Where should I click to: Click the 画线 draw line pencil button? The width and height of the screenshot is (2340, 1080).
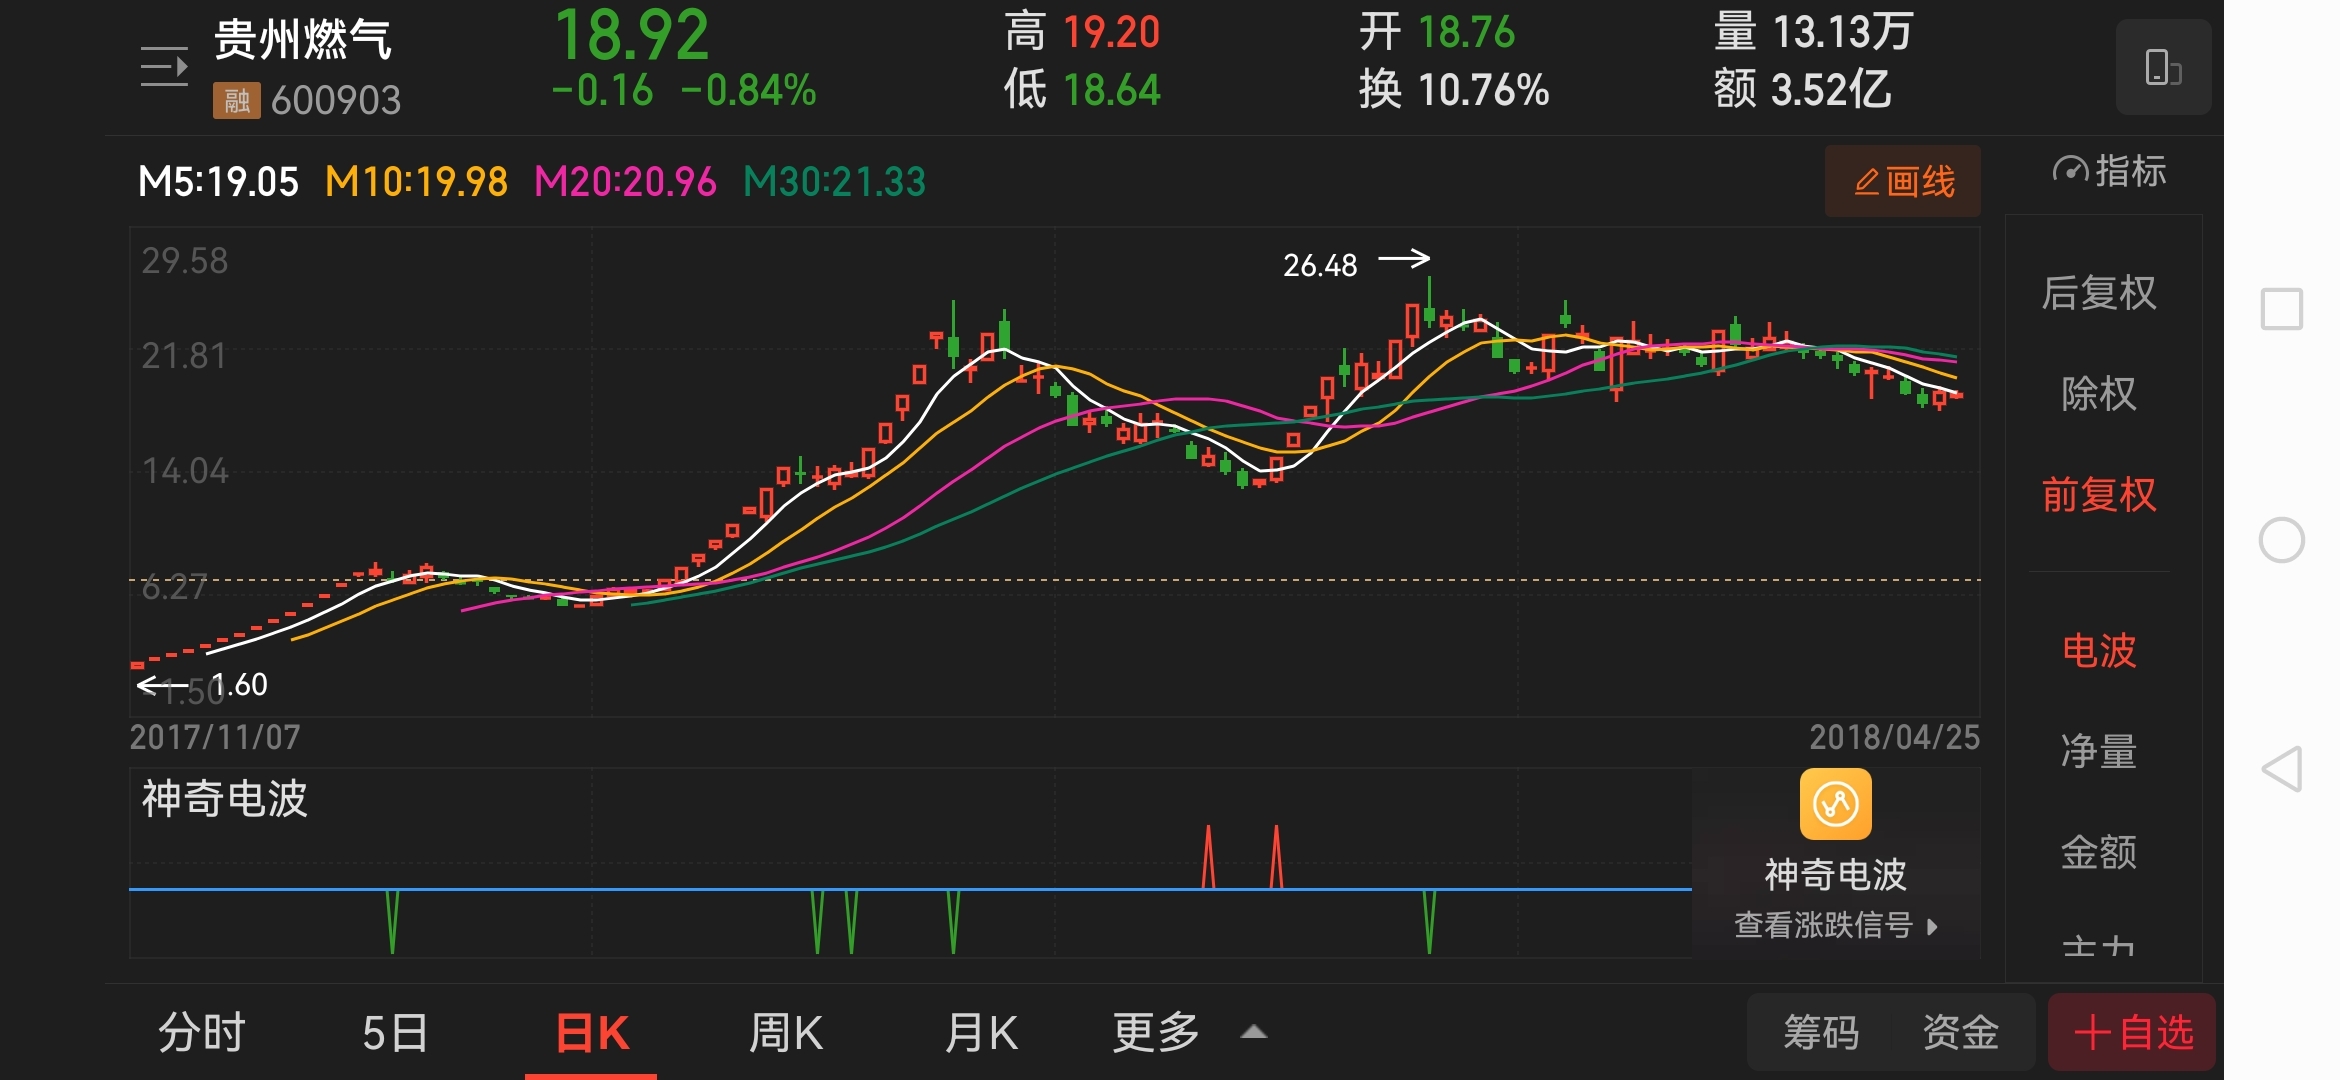tap(1902, 182)
